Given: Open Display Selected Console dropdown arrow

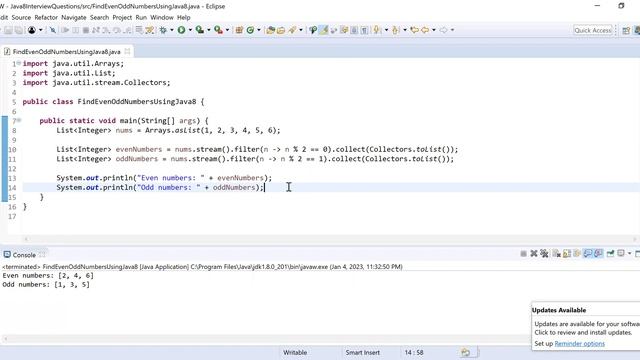Looking at the screenshot, I should (629, 253).
